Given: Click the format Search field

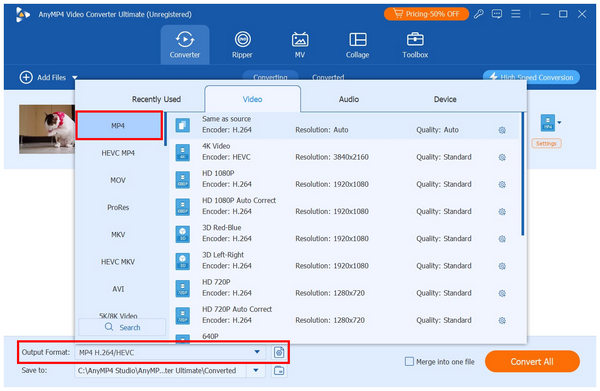Looking at the screenshot, I should click(122, 327).
